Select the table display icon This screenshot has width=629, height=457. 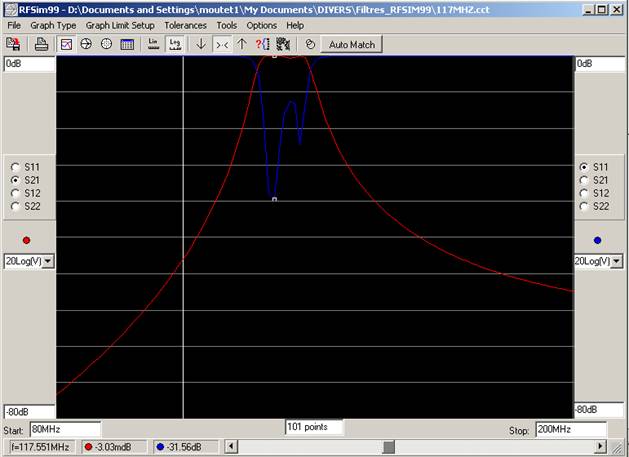[x=127, y=44]
